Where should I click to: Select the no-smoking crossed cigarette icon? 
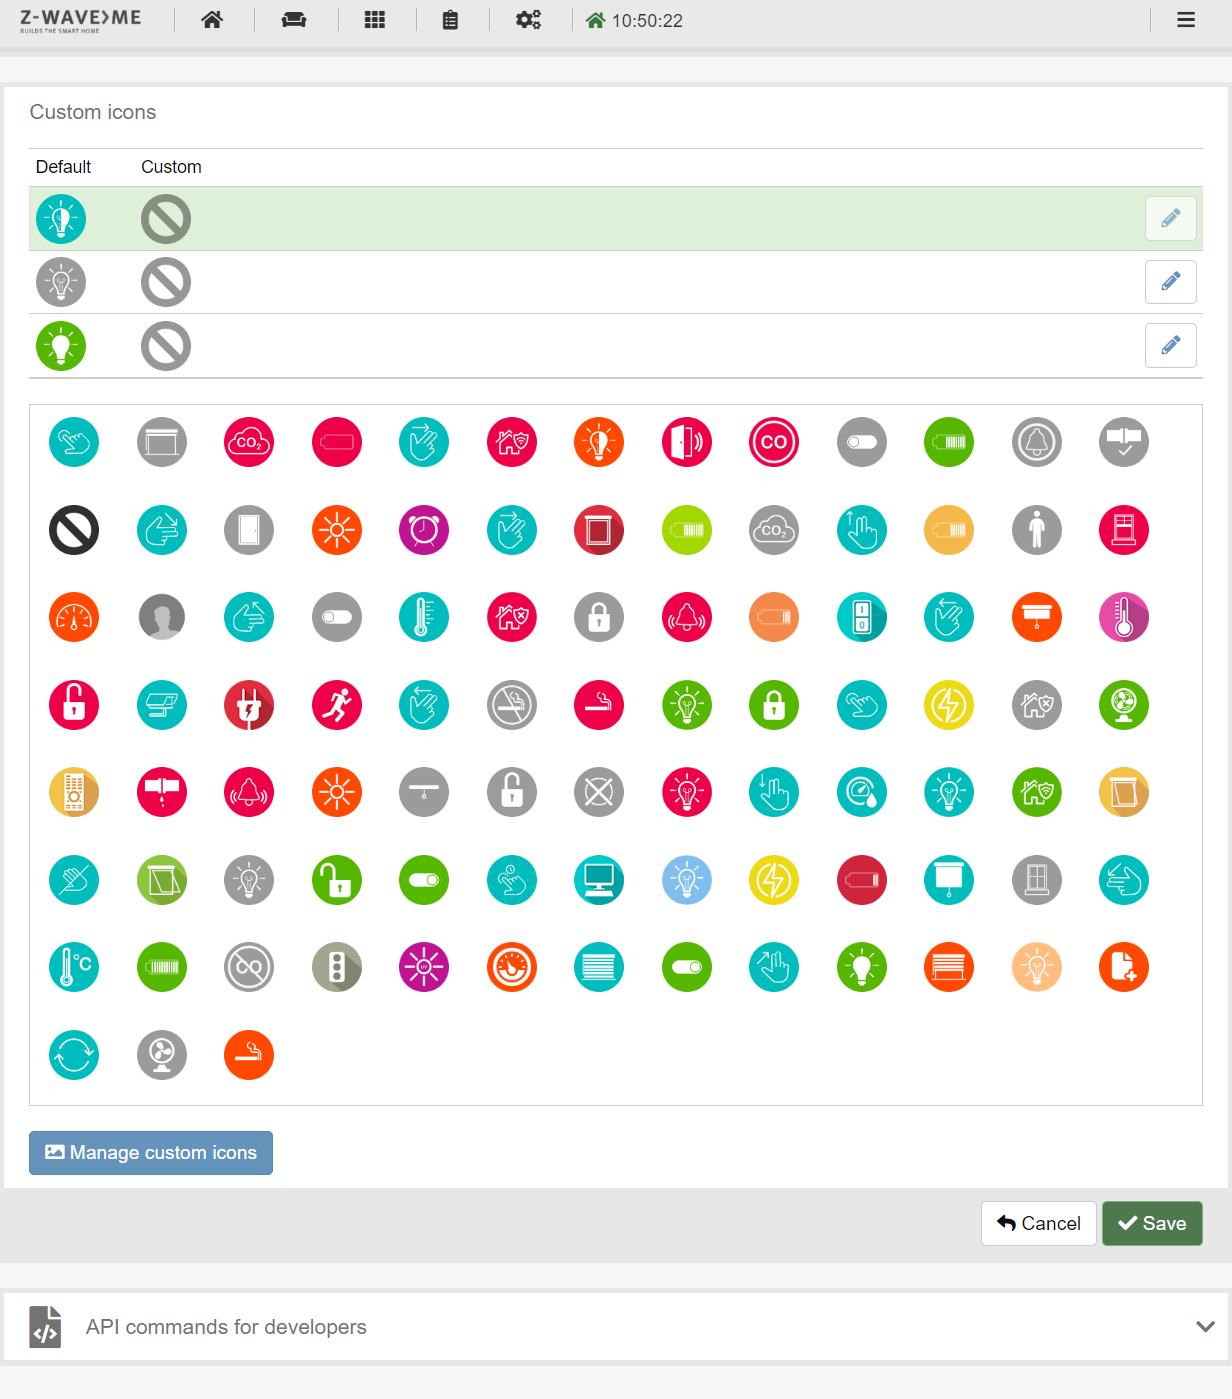point(512,705)
